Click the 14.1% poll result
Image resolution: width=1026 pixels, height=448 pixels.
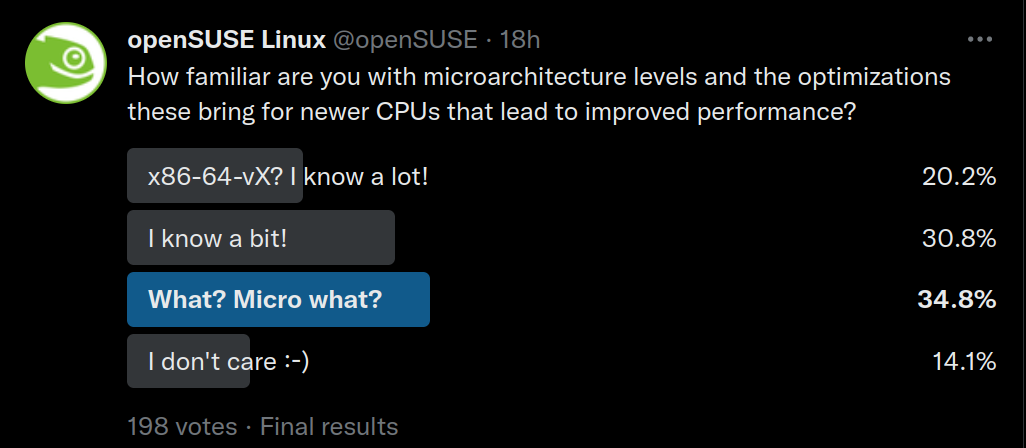coord(963,361)
